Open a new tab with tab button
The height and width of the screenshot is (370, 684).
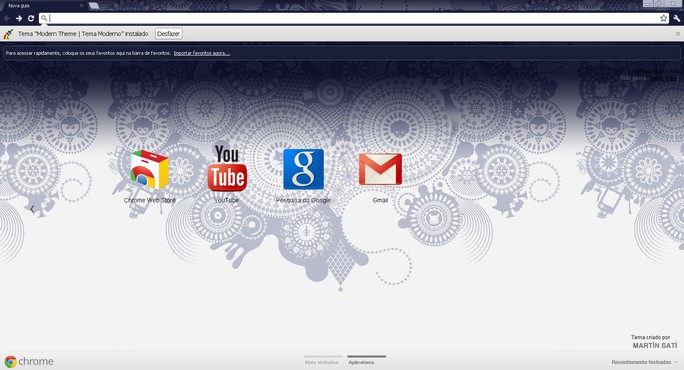[x=93, y=6]
